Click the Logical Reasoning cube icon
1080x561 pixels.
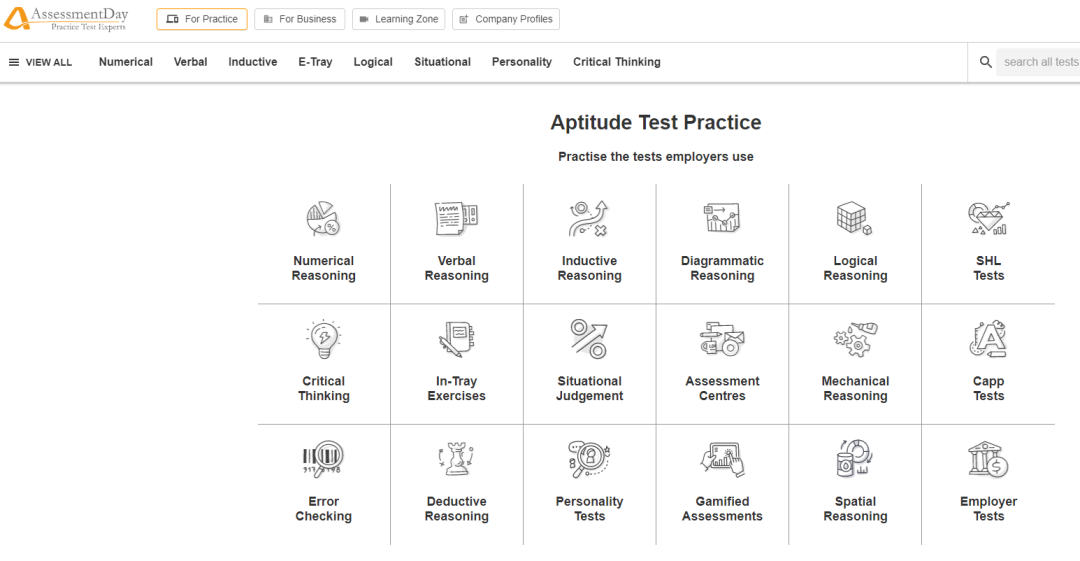coord(855,218)
